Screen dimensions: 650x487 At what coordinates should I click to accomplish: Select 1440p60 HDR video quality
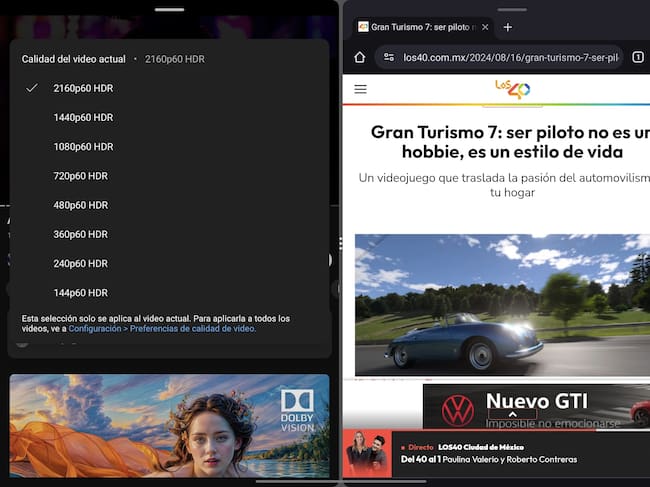point(83,117)
